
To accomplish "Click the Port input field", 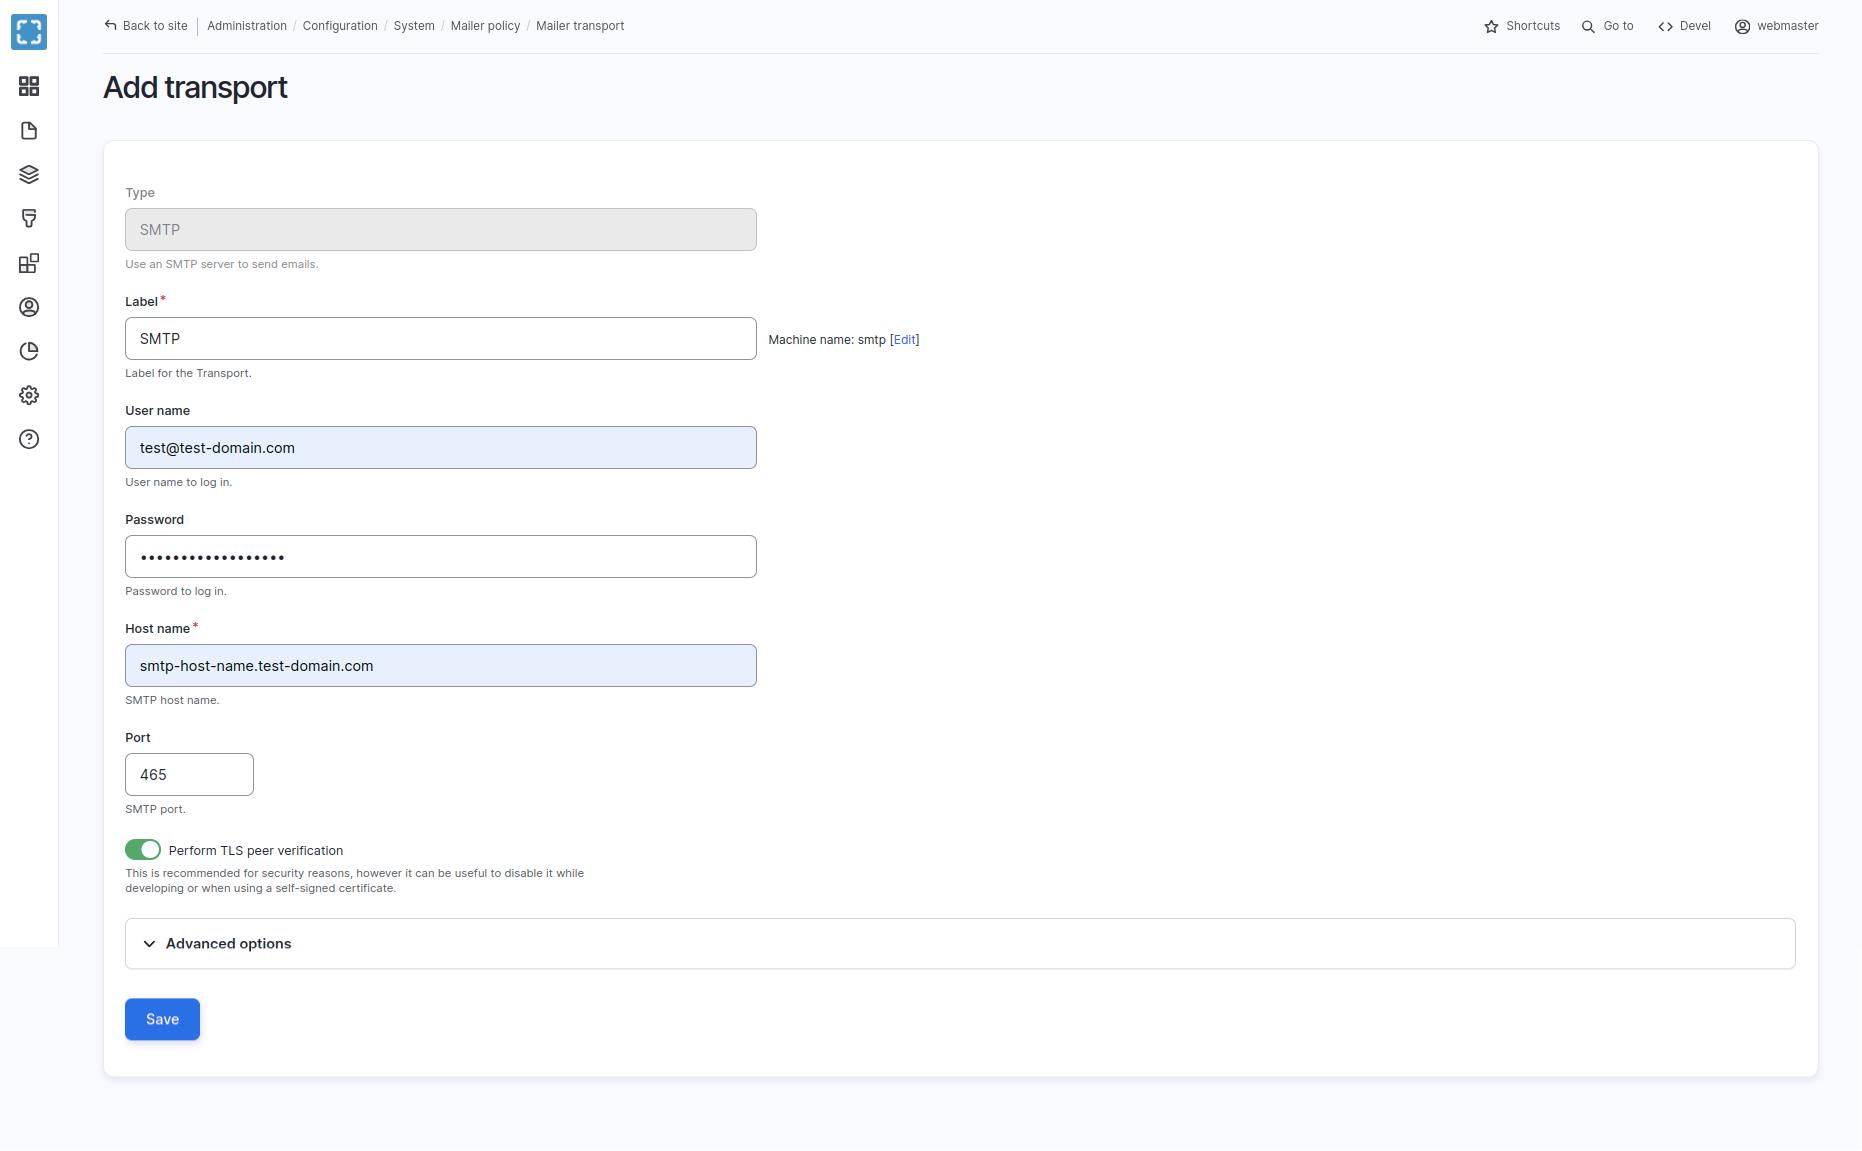I will 189,775.
